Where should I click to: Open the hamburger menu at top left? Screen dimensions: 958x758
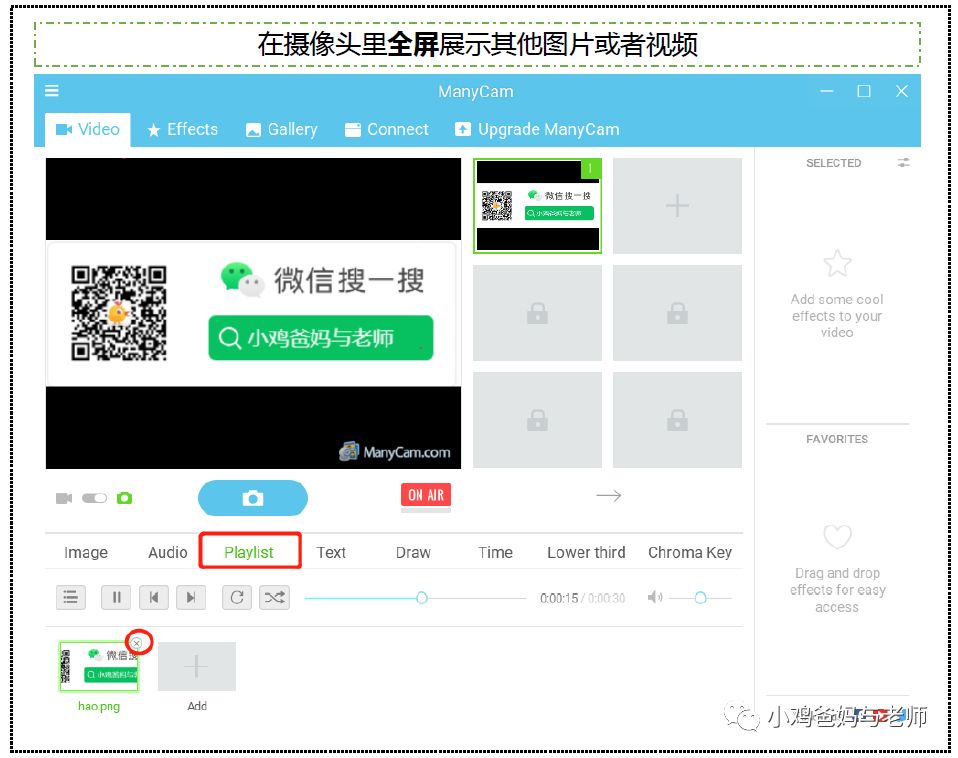click(x=51, y=90)
